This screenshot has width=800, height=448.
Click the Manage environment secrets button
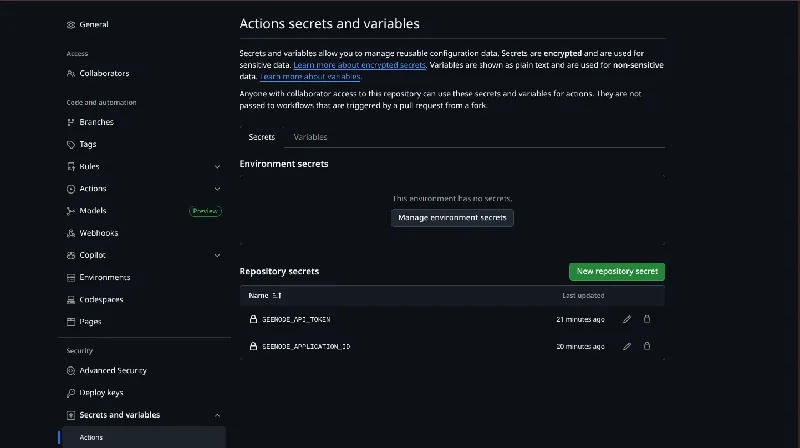(x=452, y=217)
